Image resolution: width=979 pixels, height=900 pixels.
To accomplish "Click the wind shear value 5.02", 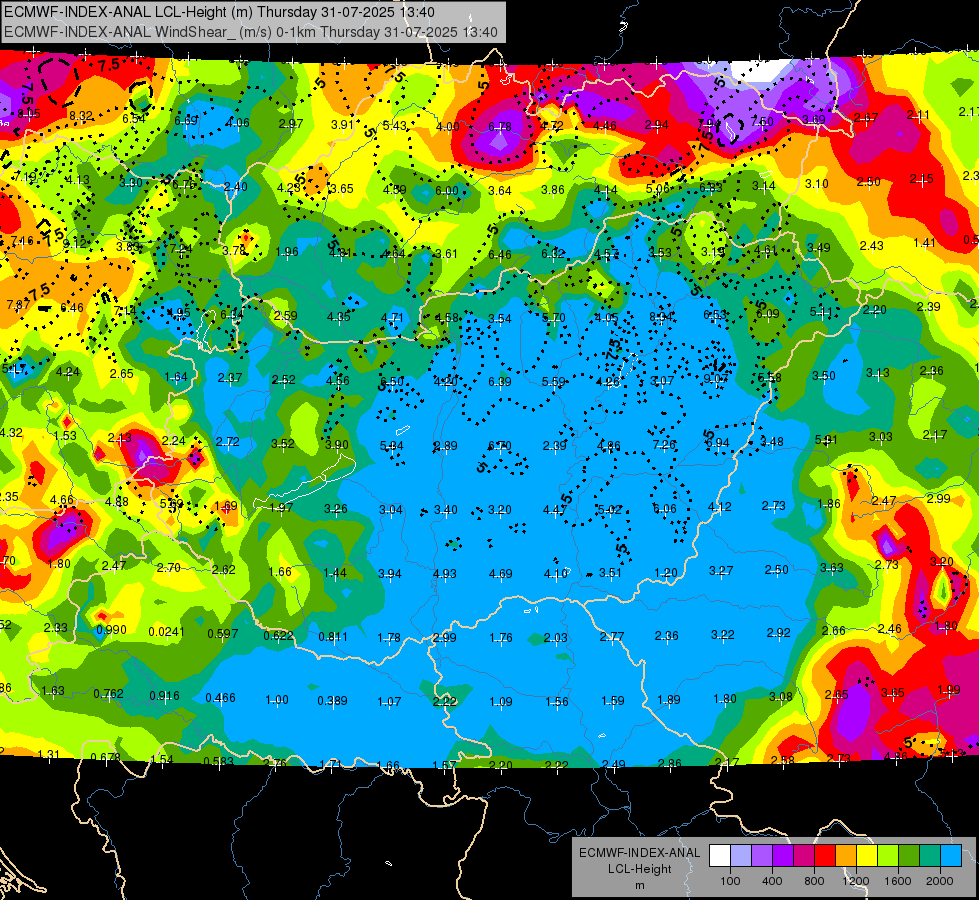I will pos(609,509).
